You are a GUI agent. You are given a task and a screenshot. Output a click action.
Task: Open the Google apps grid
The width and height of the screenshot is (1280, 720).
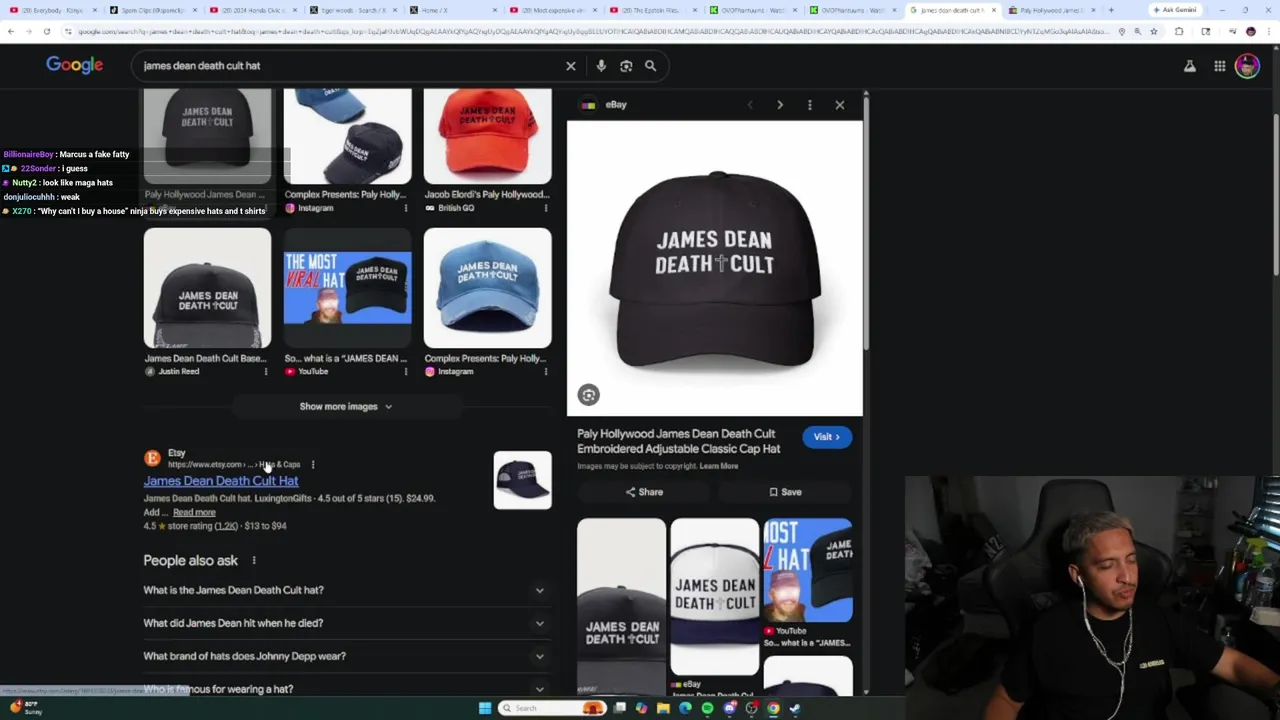click(x=1220, y=66)
